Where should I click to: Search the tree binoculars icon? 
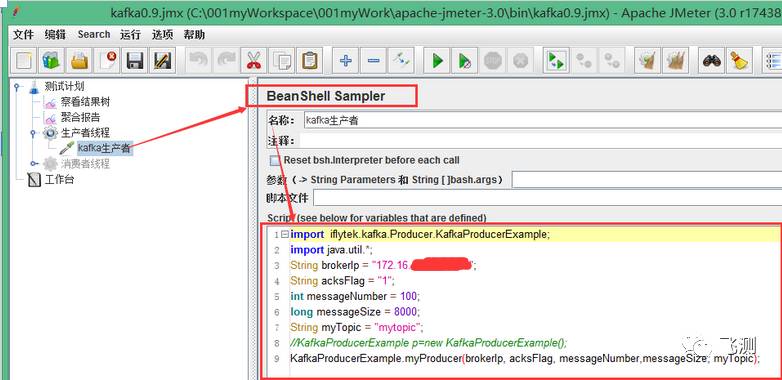point(711,61)
